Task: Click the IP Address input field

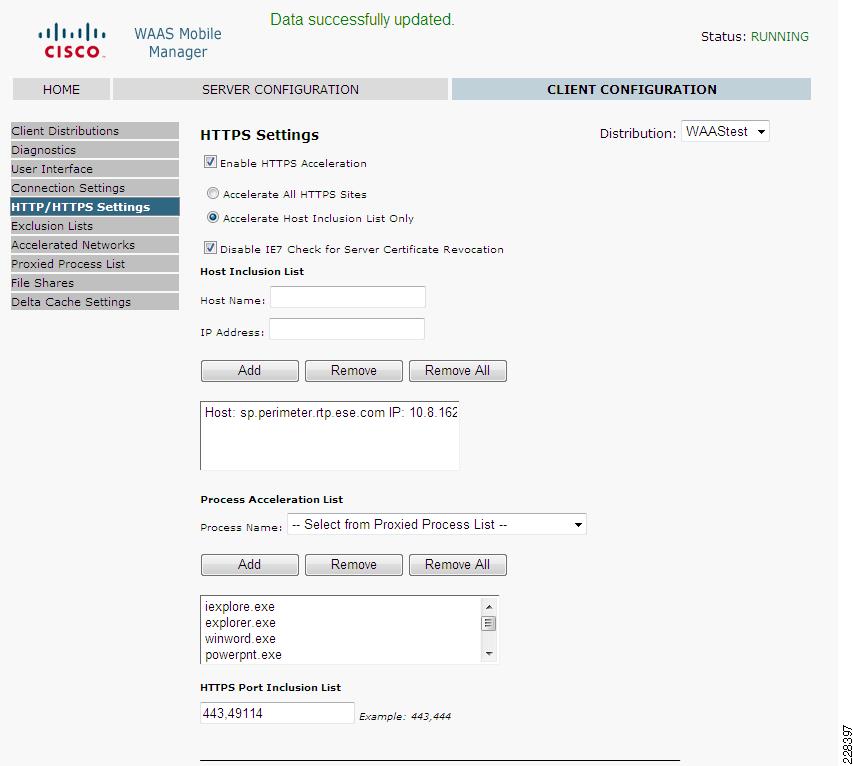Action: pos(347,329)
